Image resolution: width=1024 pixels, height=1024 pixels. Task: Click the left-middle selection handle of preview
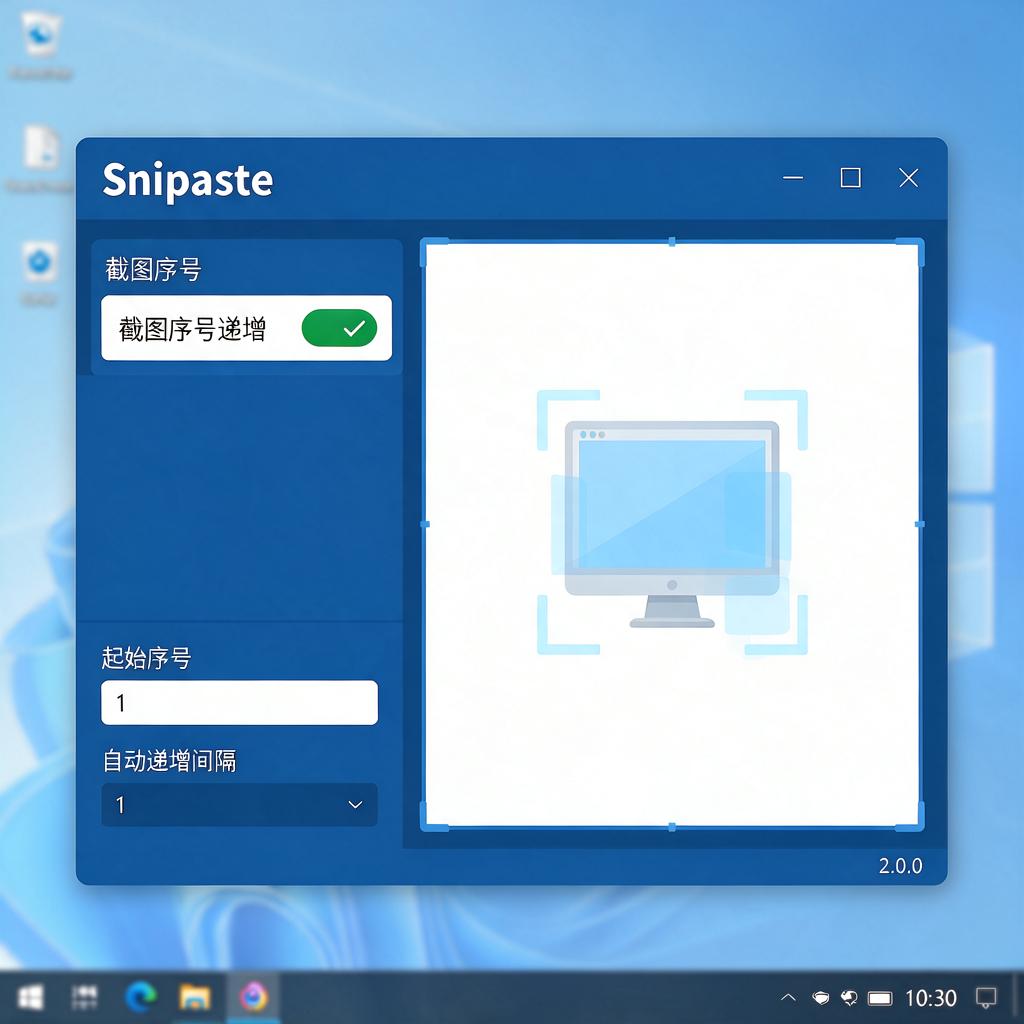[424, 524]
